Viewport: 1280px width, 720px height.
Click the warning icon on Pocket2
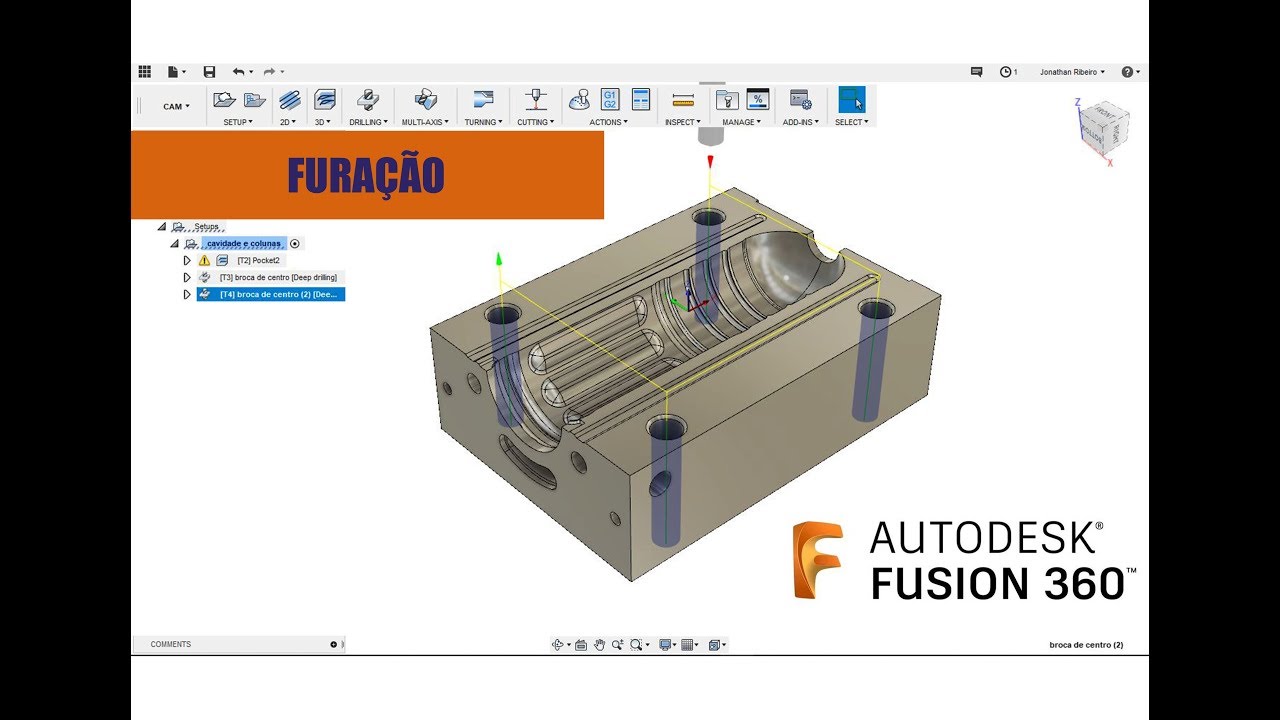[204, 260]
